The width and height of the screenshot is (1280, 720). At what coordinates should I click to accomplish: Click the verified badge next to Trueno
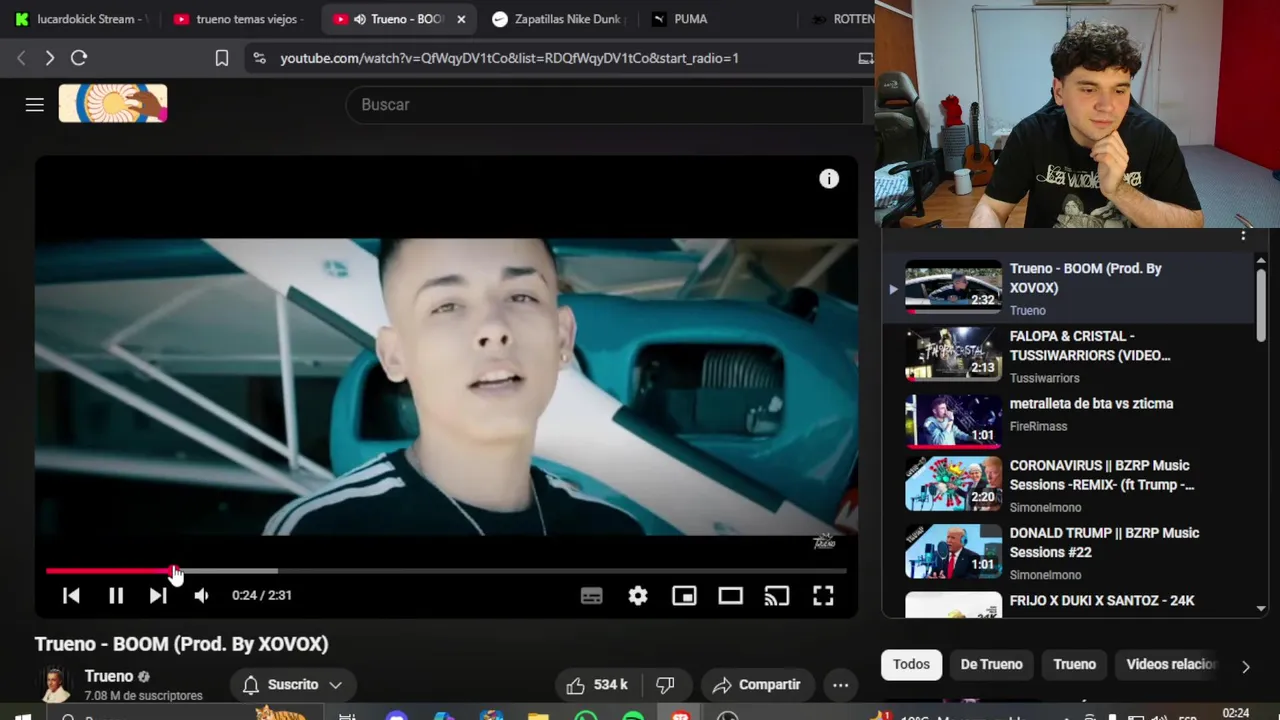[144, 677]
